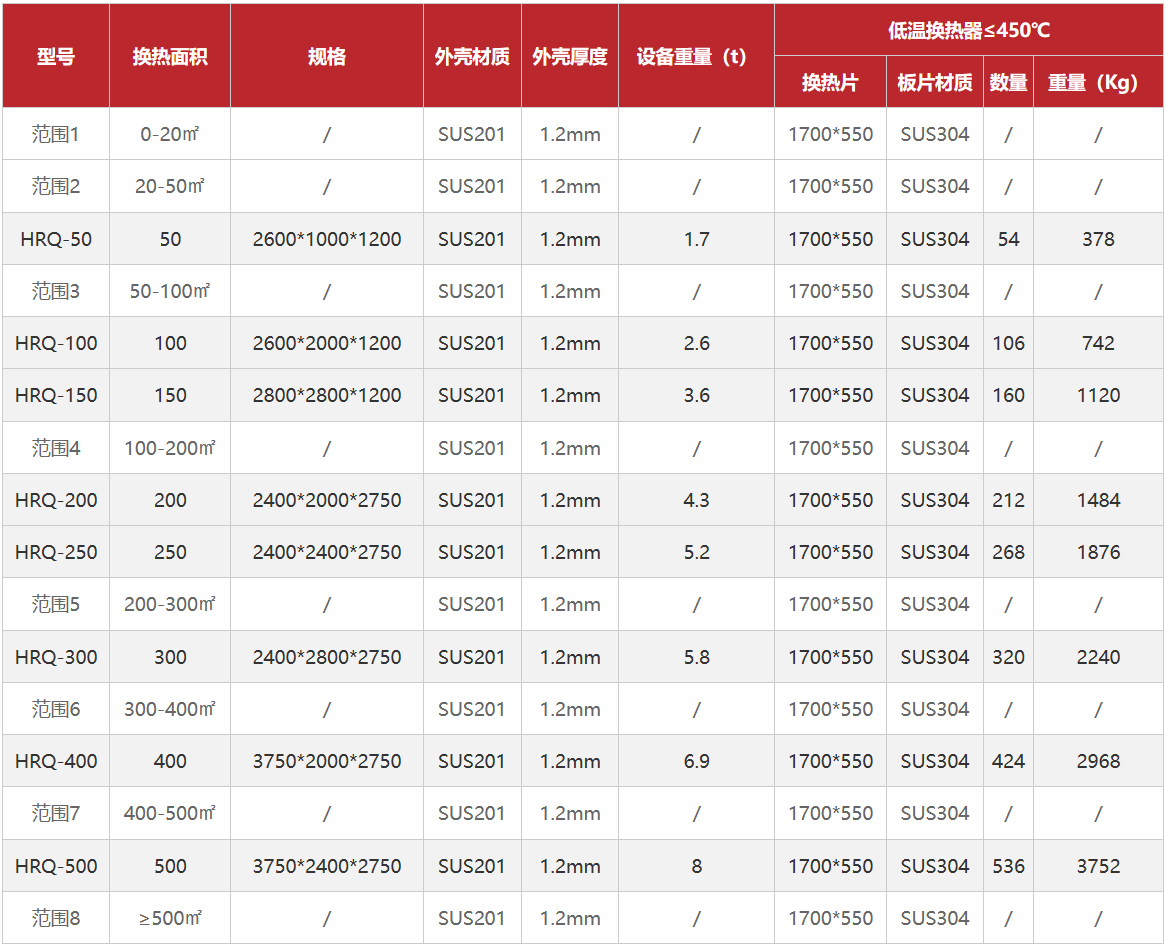The image size is (1166, 946).
Task: Select the HRQ-500 model cell
Action: click(56, 866)
